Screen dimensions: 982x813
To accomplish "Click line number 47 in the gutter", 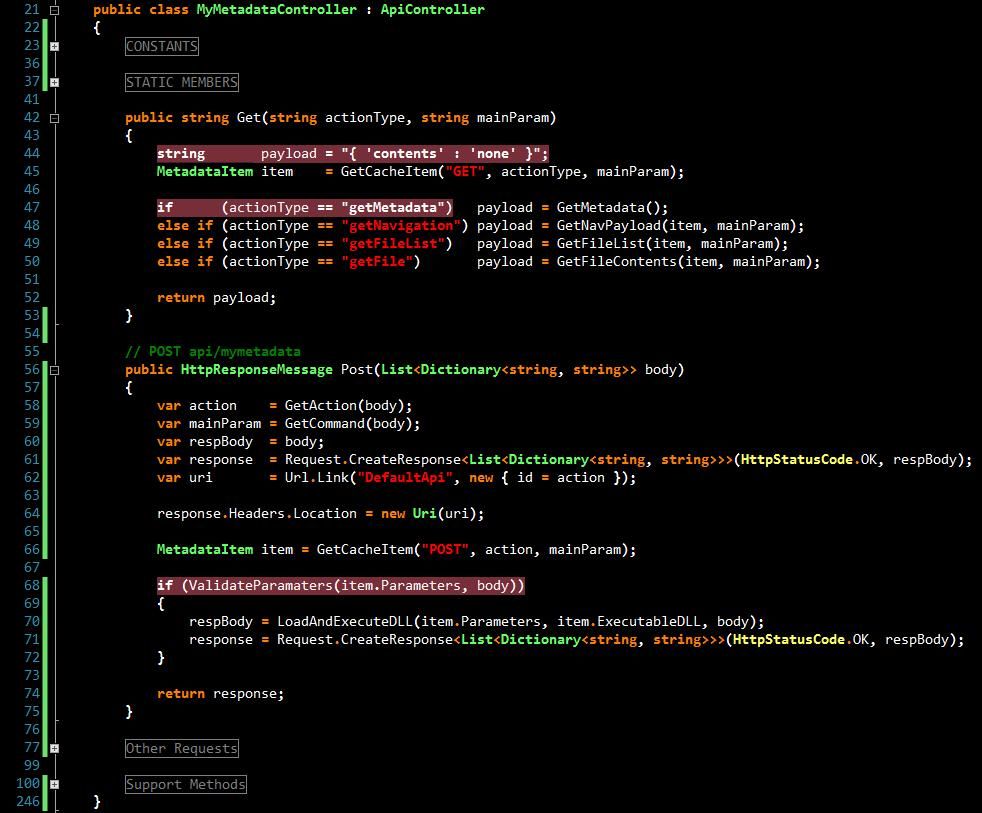I will [31, 207].
